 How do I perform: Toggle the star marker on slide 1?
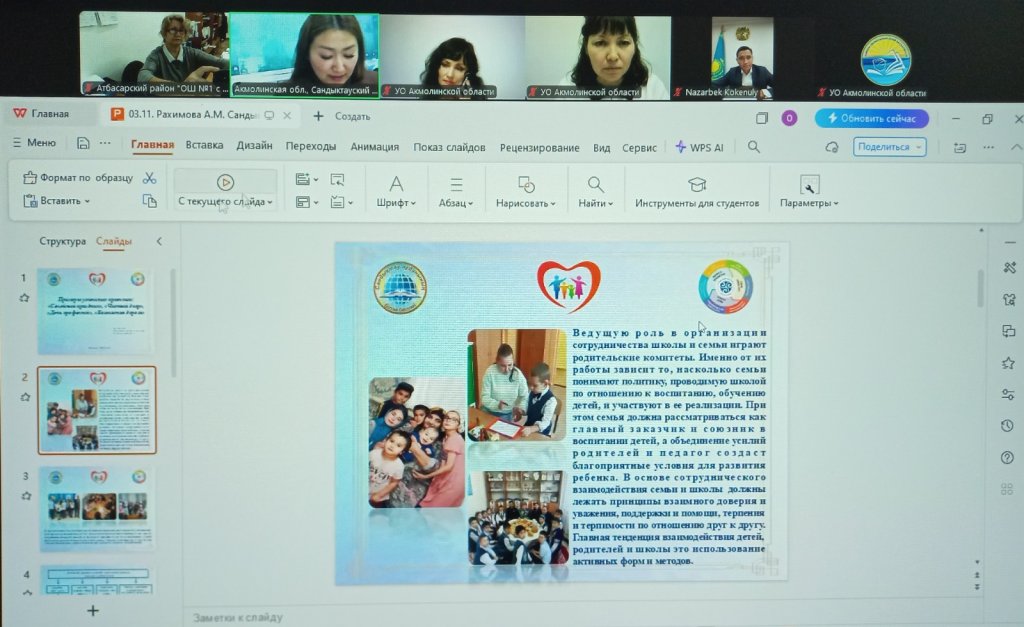pyautogui.click(x=25, y=297)
